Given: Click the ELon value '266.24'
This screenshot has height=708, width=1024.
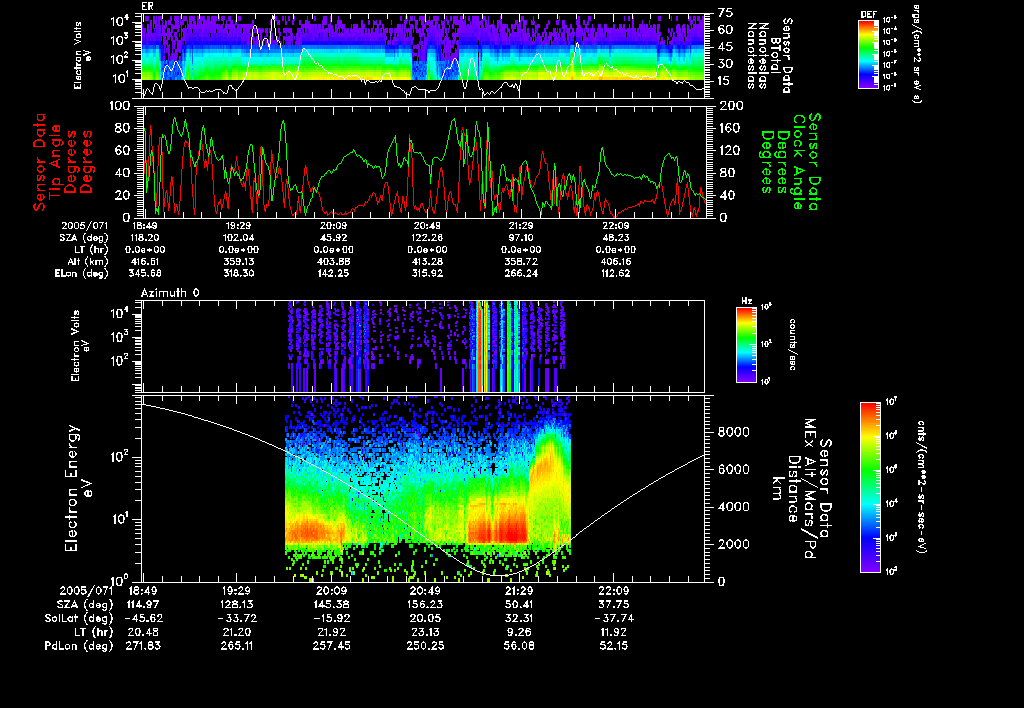Looking at the screenshot, I should tap(520, 274).
